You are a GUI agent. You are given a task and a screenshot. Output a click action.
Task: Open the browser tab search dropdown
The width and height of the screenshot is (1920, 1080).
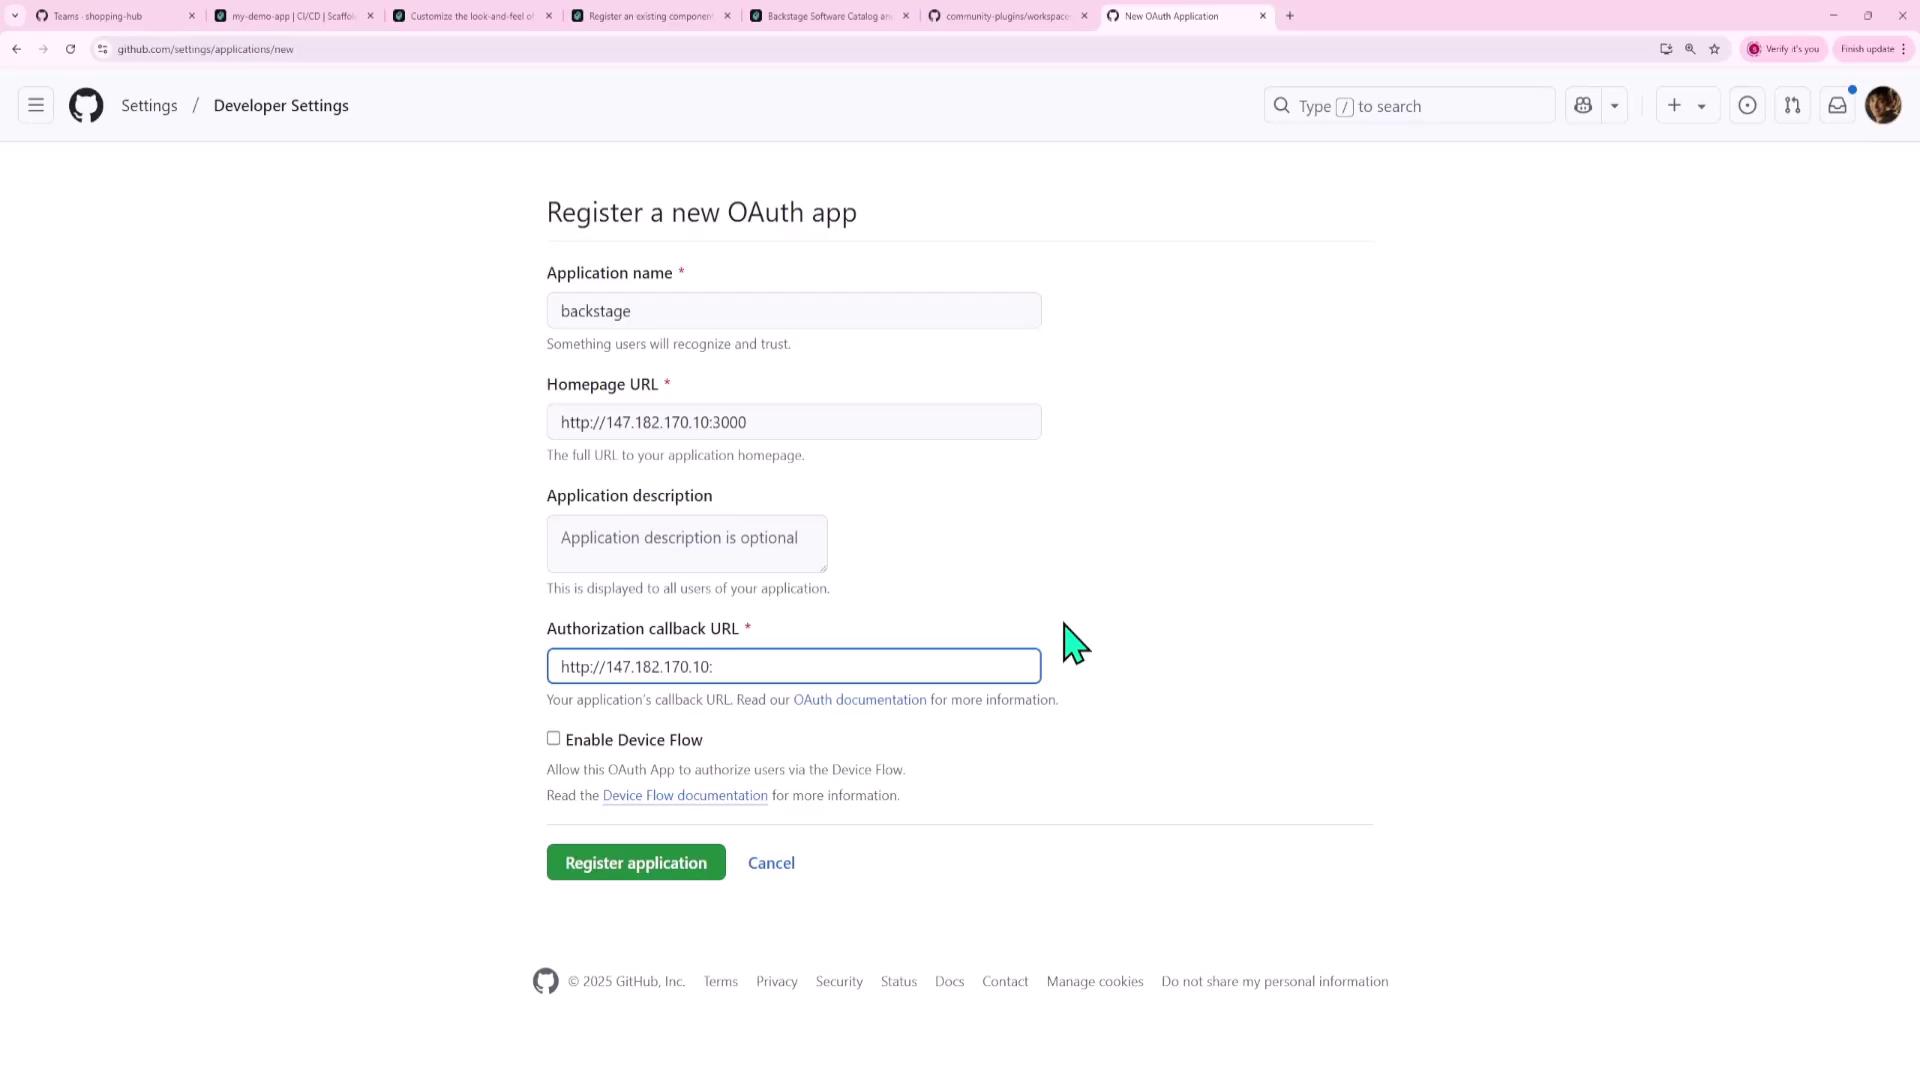pyautogui.click(x=14, y=16)
